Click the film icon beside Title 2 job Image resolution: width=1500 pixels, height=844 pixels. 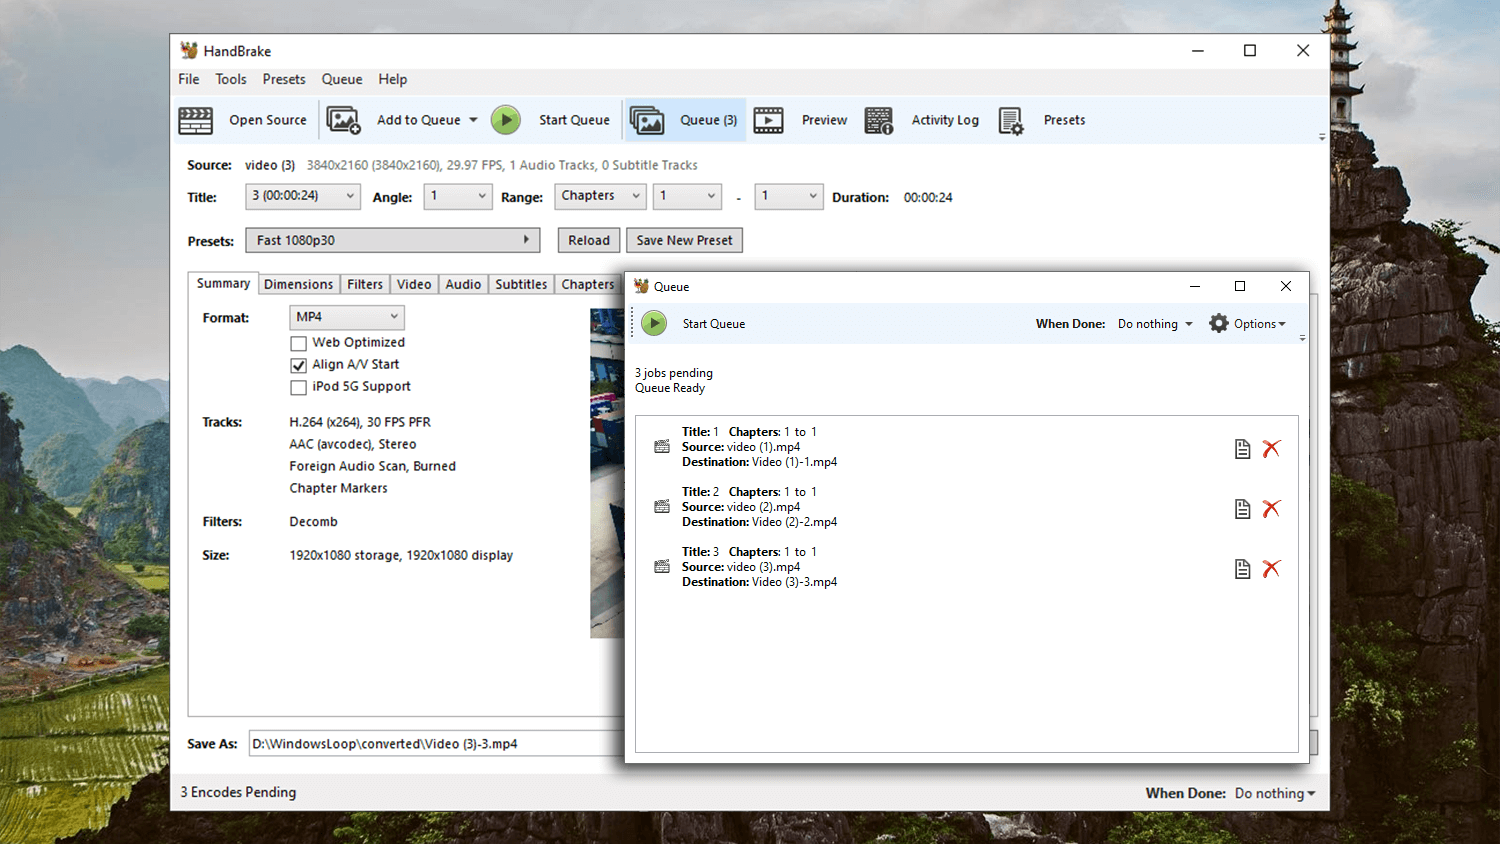pos(661,507)
